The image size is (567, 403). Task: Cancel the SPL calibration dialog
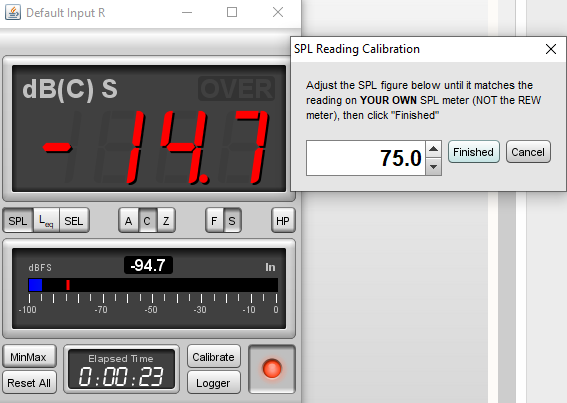(x=528, y=152)
